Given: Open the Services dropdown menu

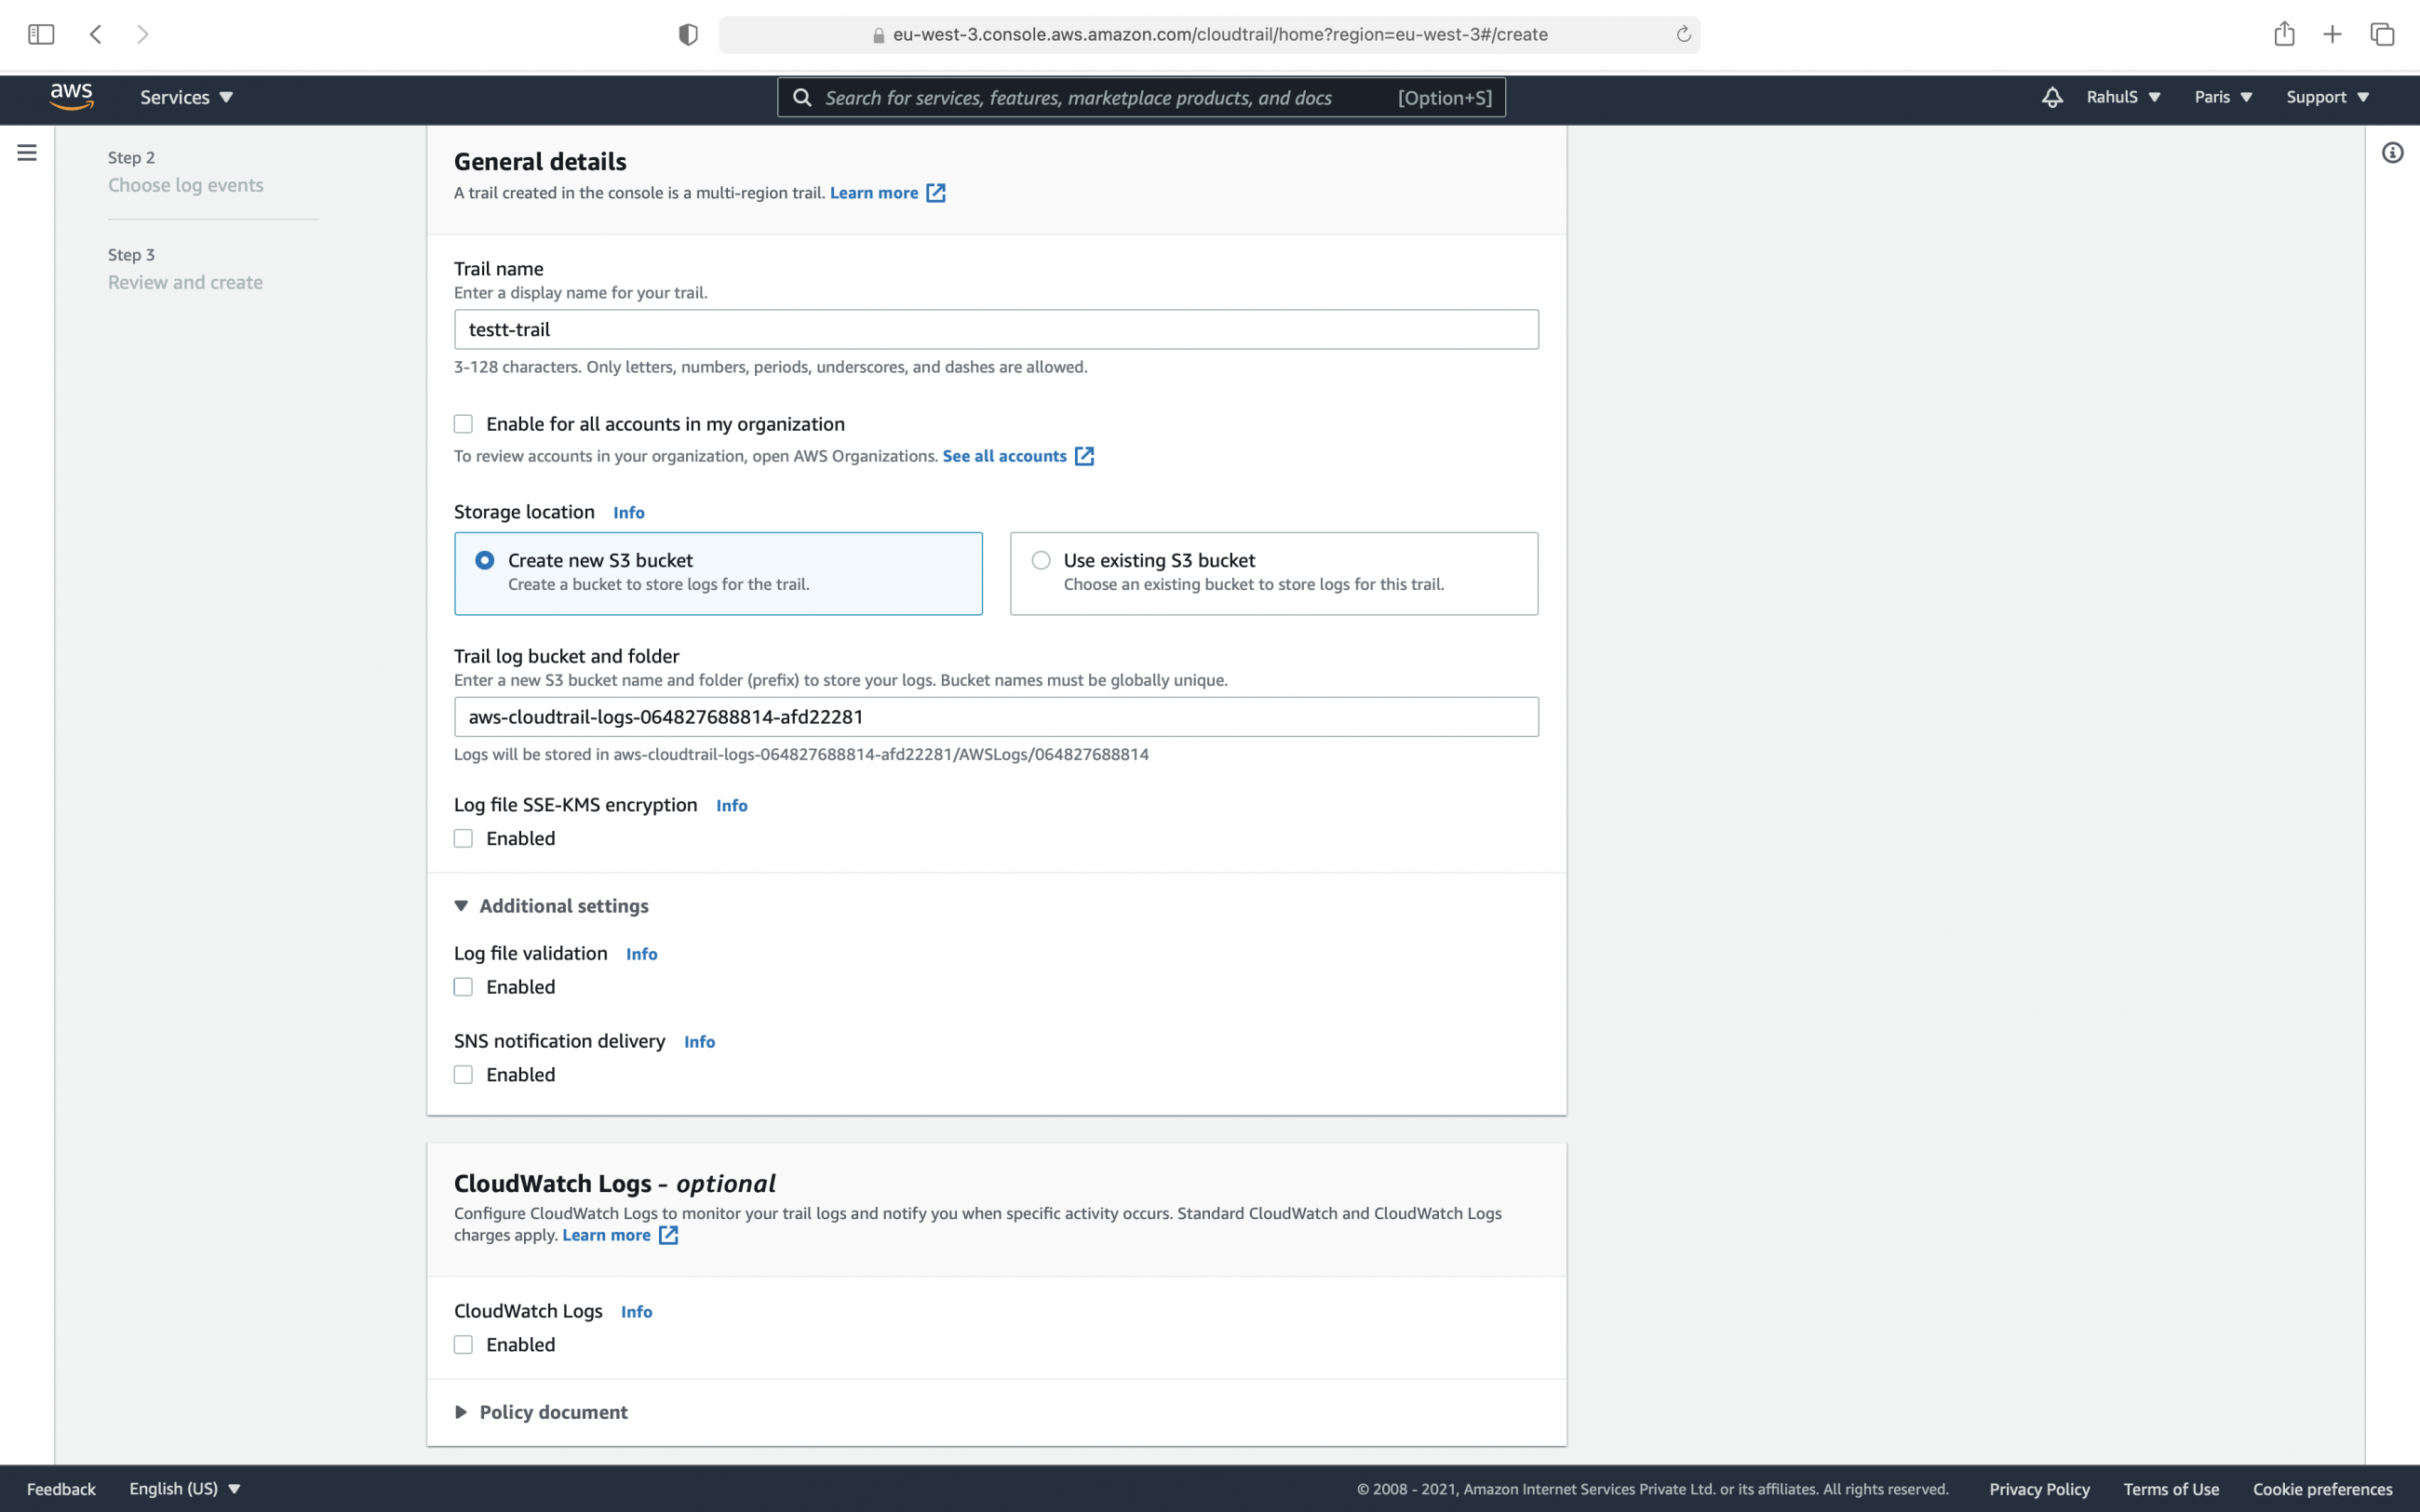Looking at the screenshot, I should tap(185, 97).
